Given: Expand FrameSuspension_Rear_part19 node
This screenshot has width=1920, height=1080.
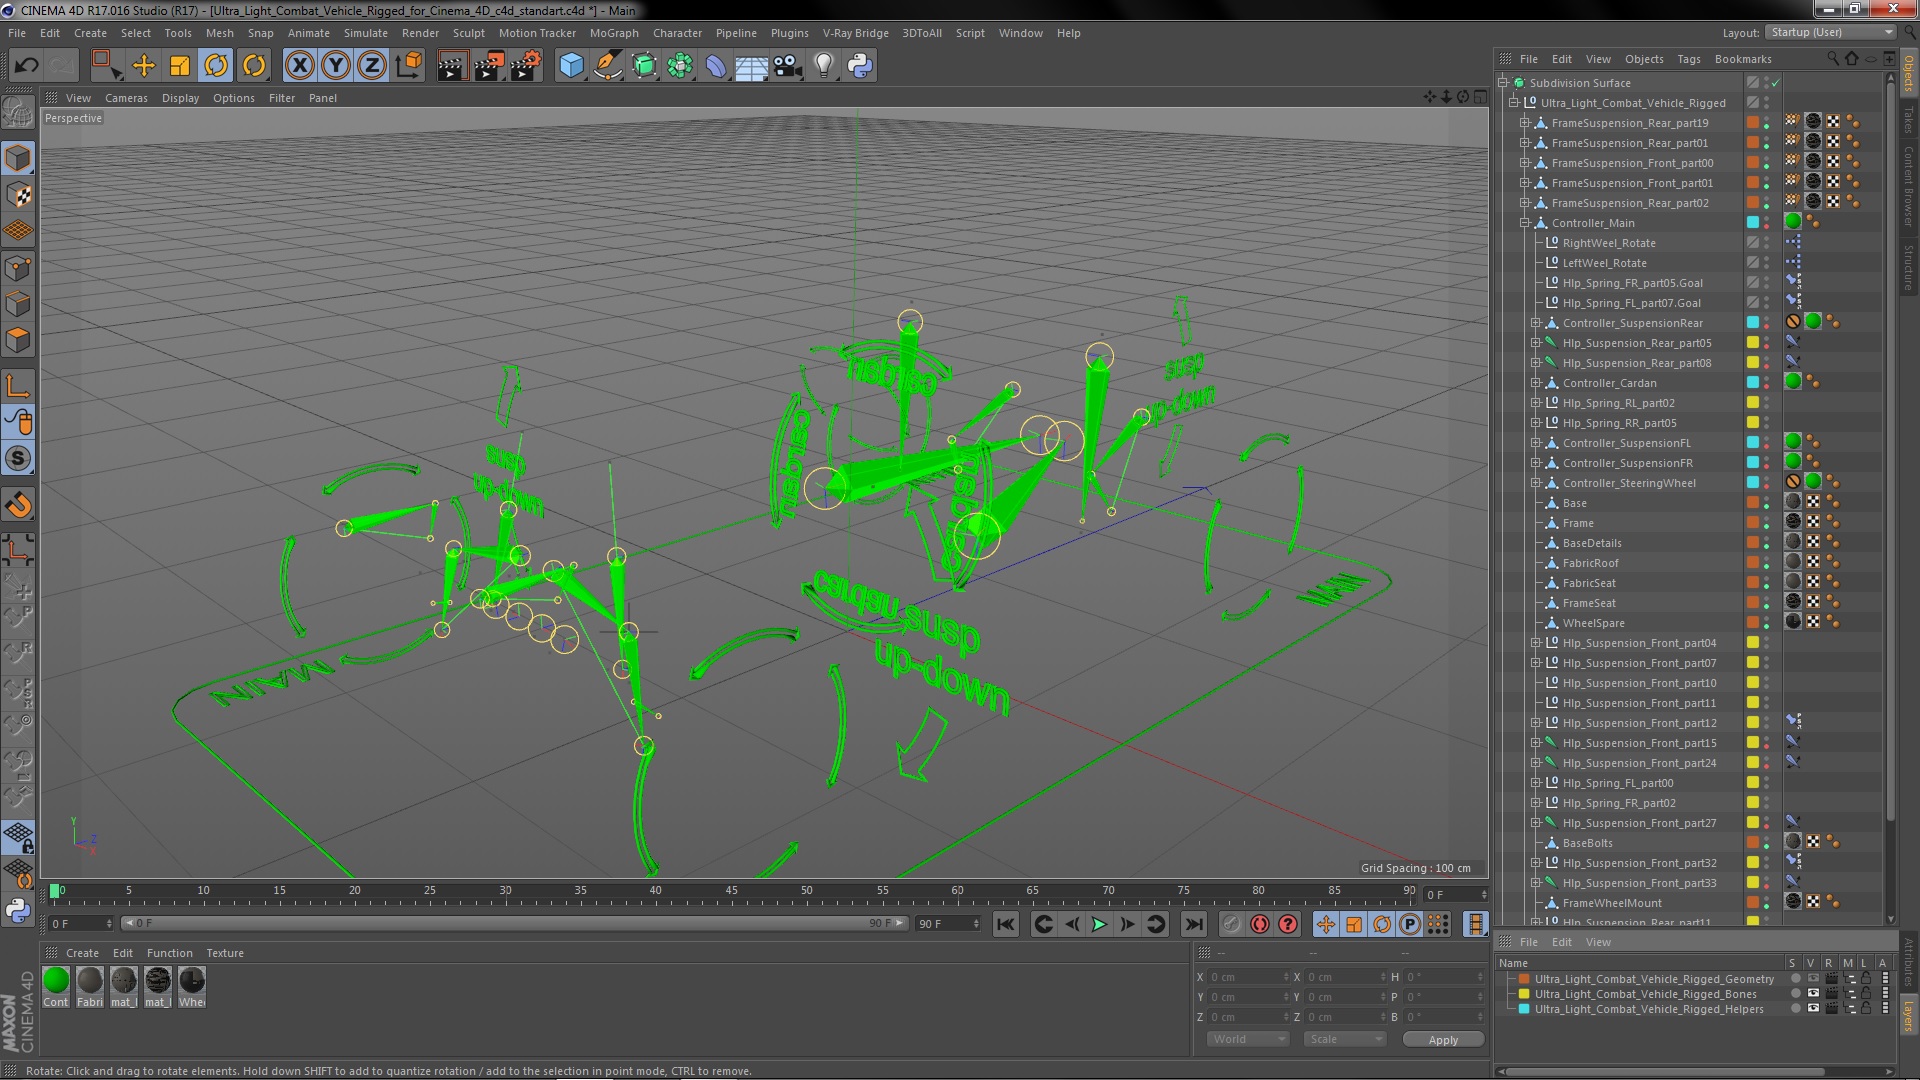Looking at the screenshot, I should pos(1525,123).
